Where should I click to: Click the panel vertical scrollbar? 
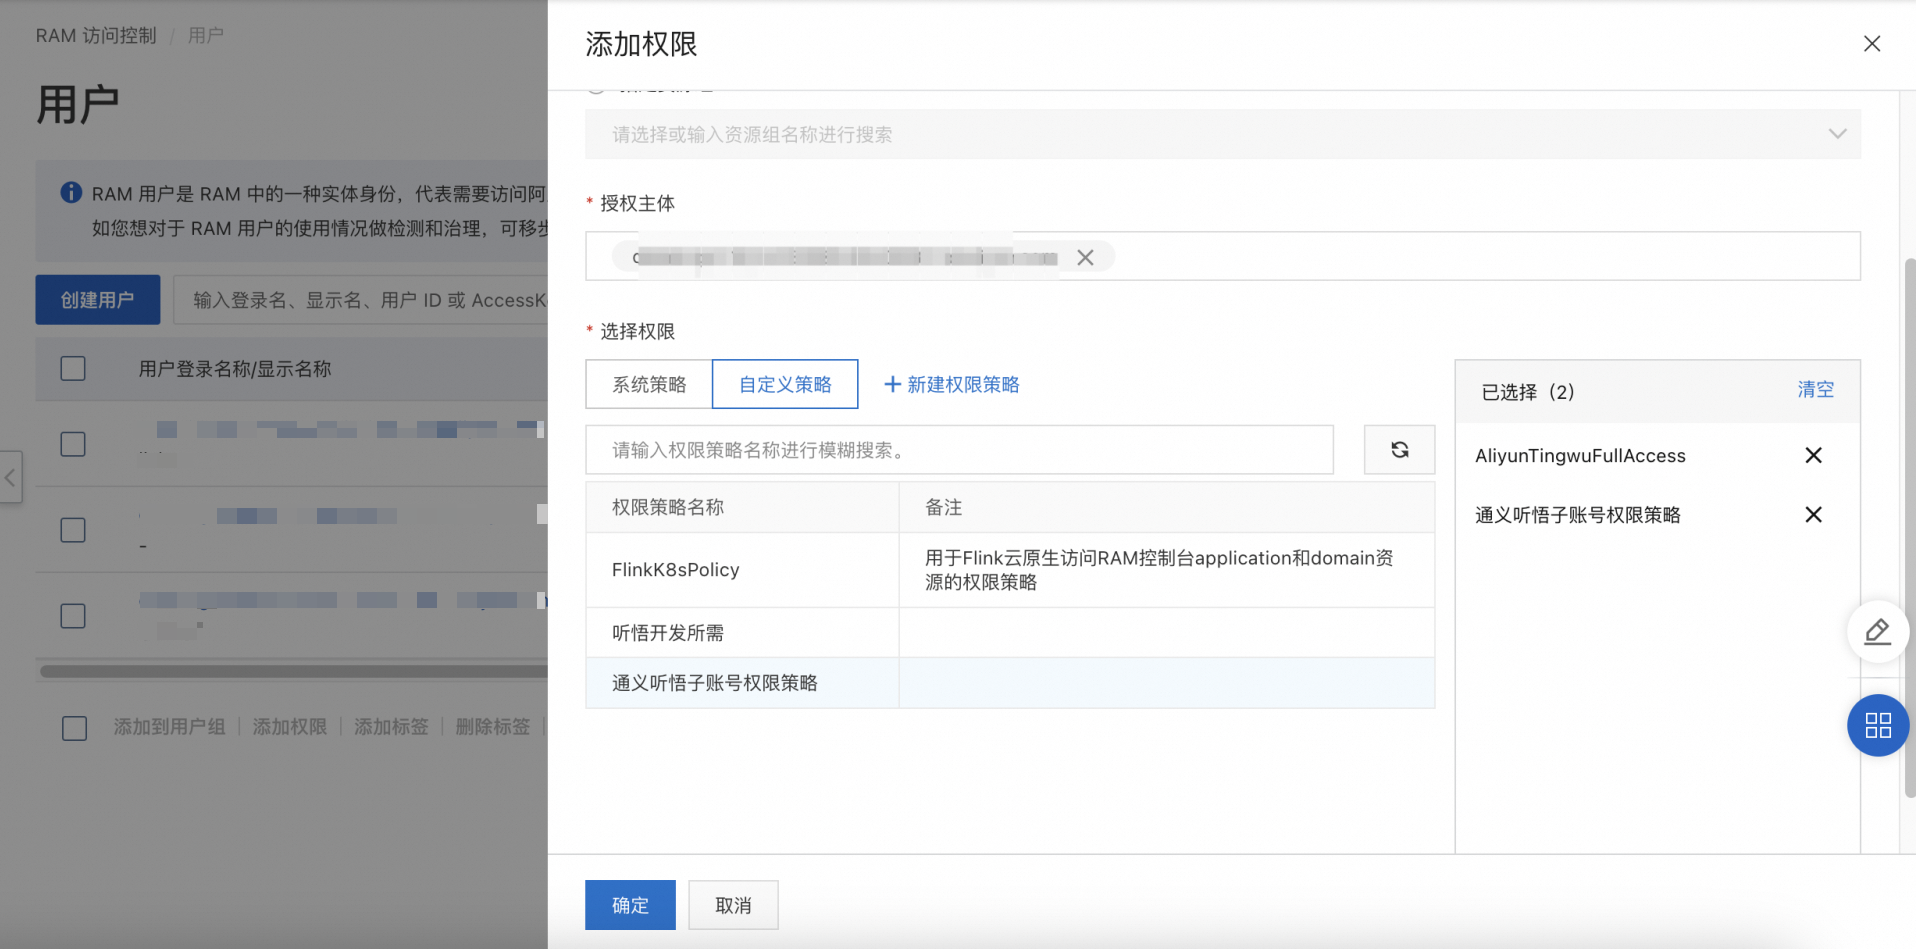(x=1910, y=527)
